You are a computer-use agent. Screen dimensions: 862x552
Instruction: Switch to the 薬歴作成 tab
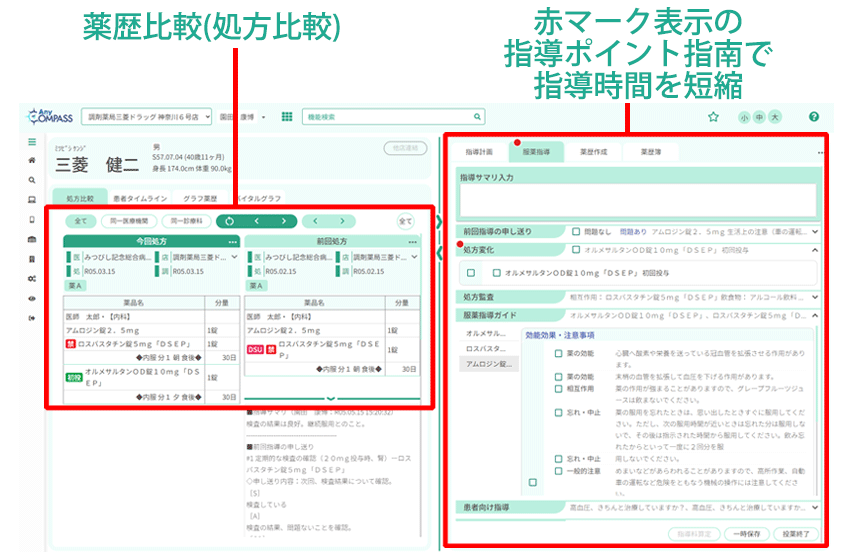[x=594, y=153]
